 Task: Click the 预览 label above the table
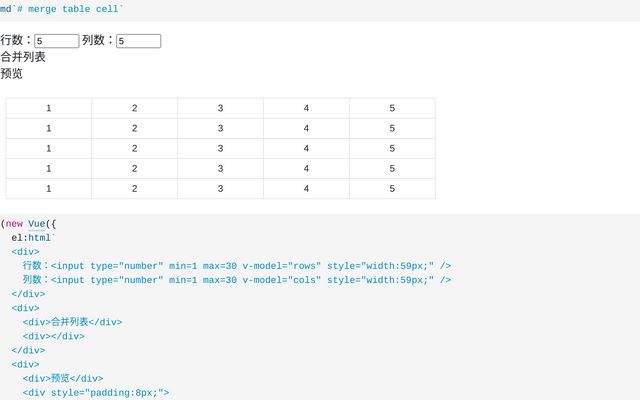[11, 73]
